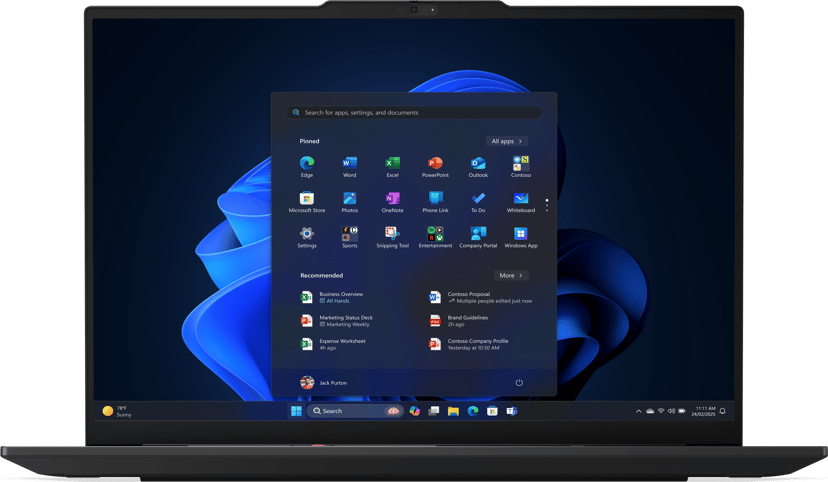828x482 pixels.
Task: Open Teams from the taskbar
Action: [x=512, y=411]
